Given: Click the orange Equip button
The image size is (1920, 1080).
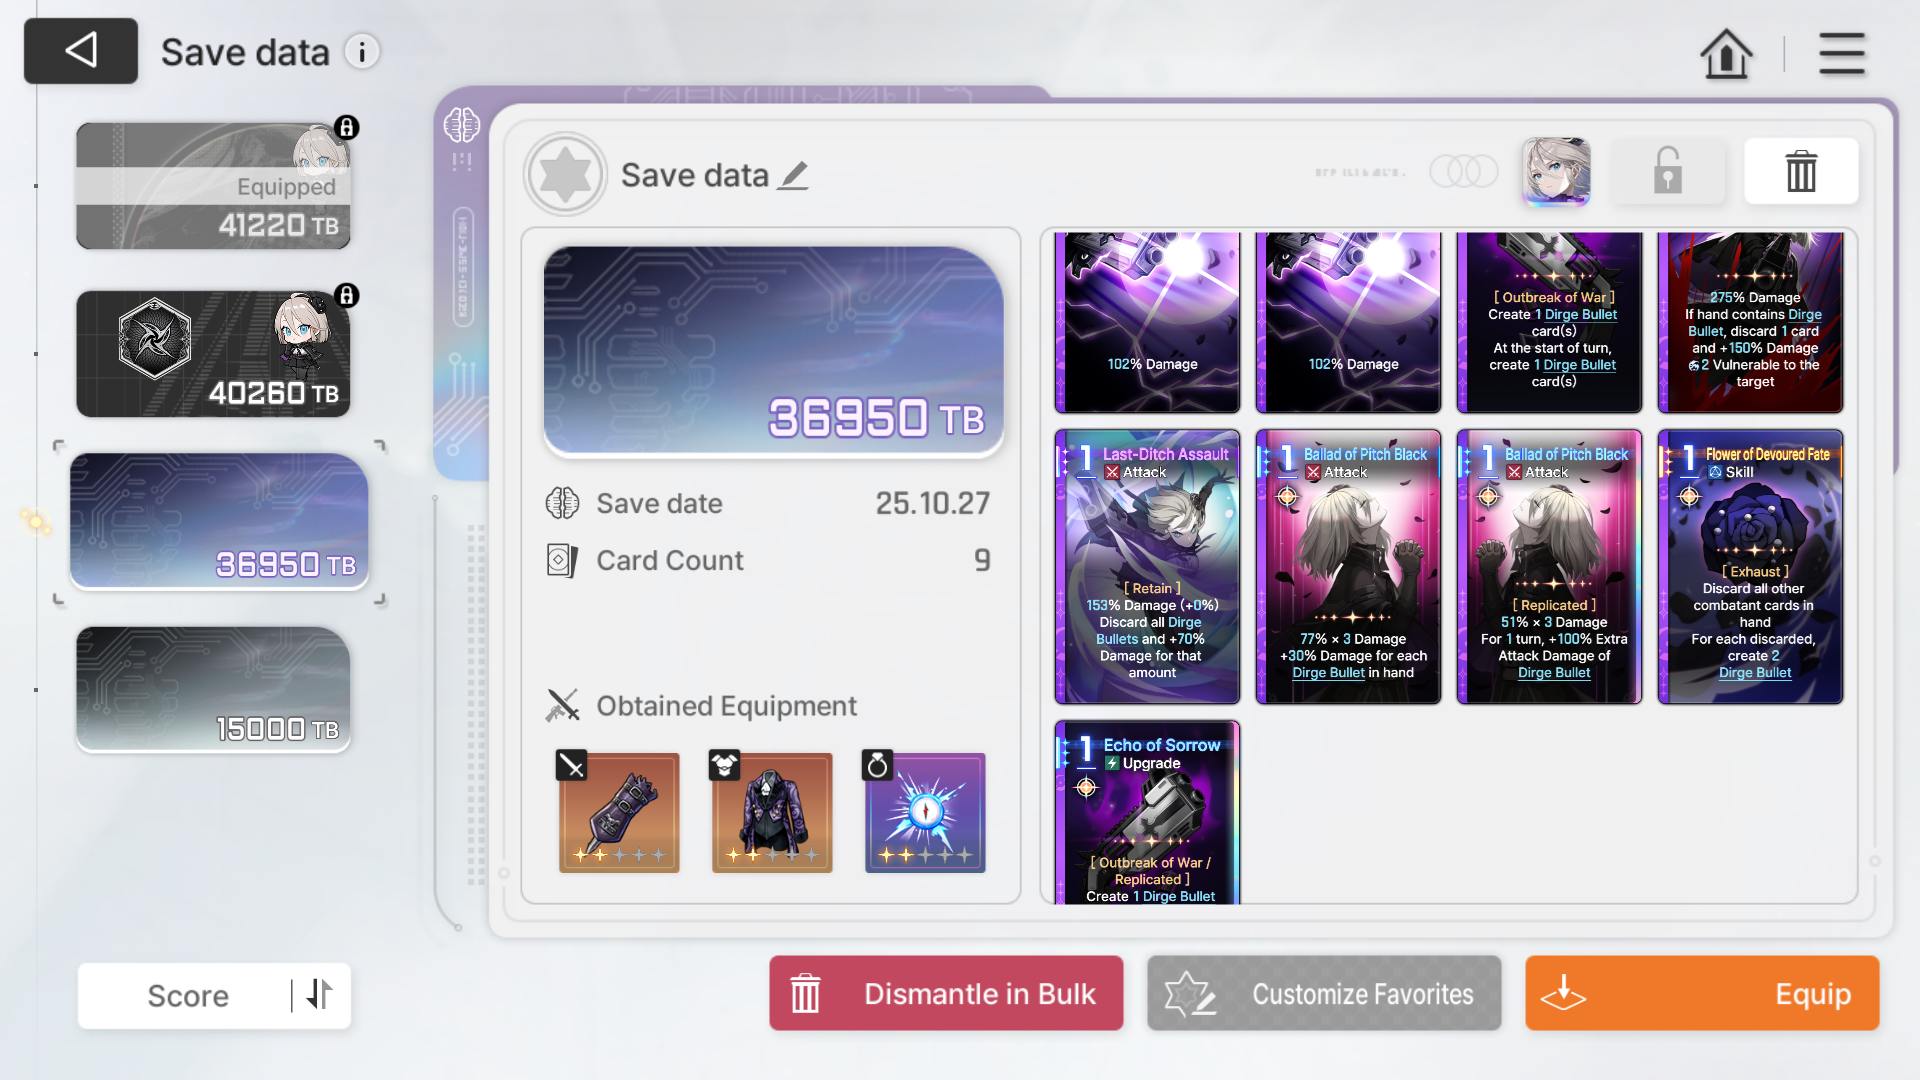Looking at the screenshot, I should pos(1702,993).
